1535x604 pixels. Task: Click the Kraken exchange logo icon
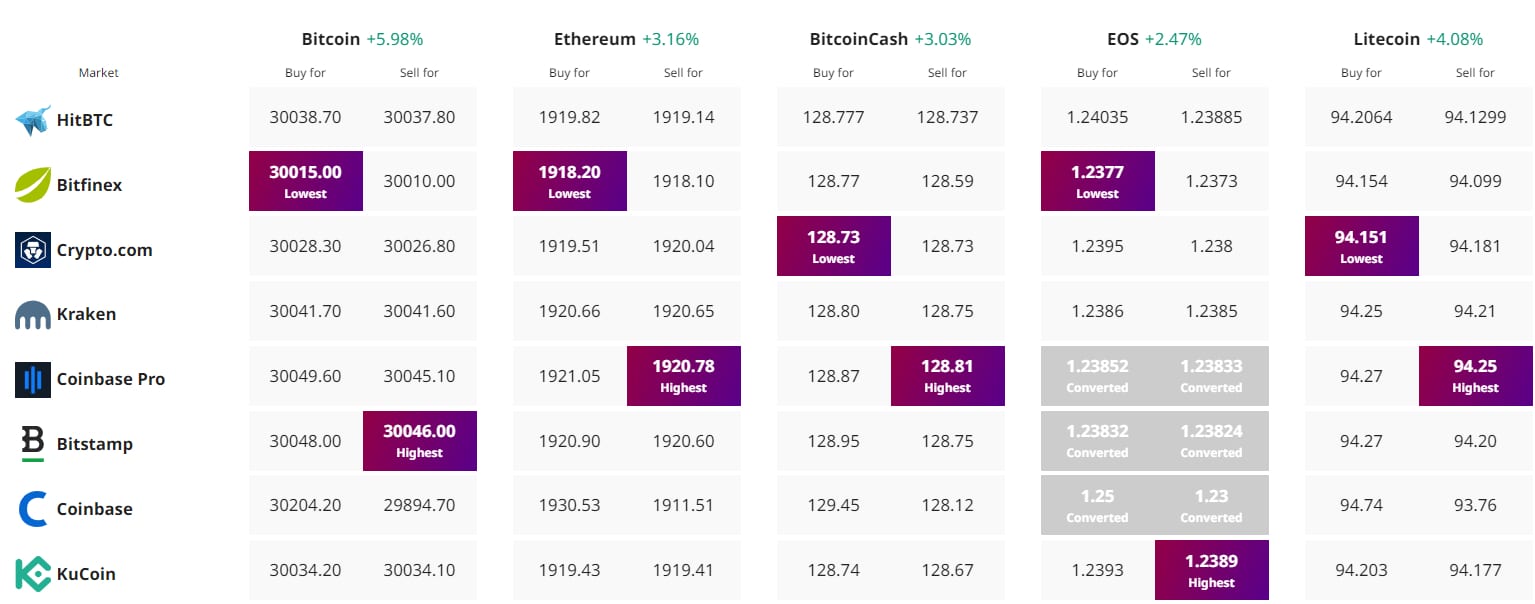[x=33, y=315]
